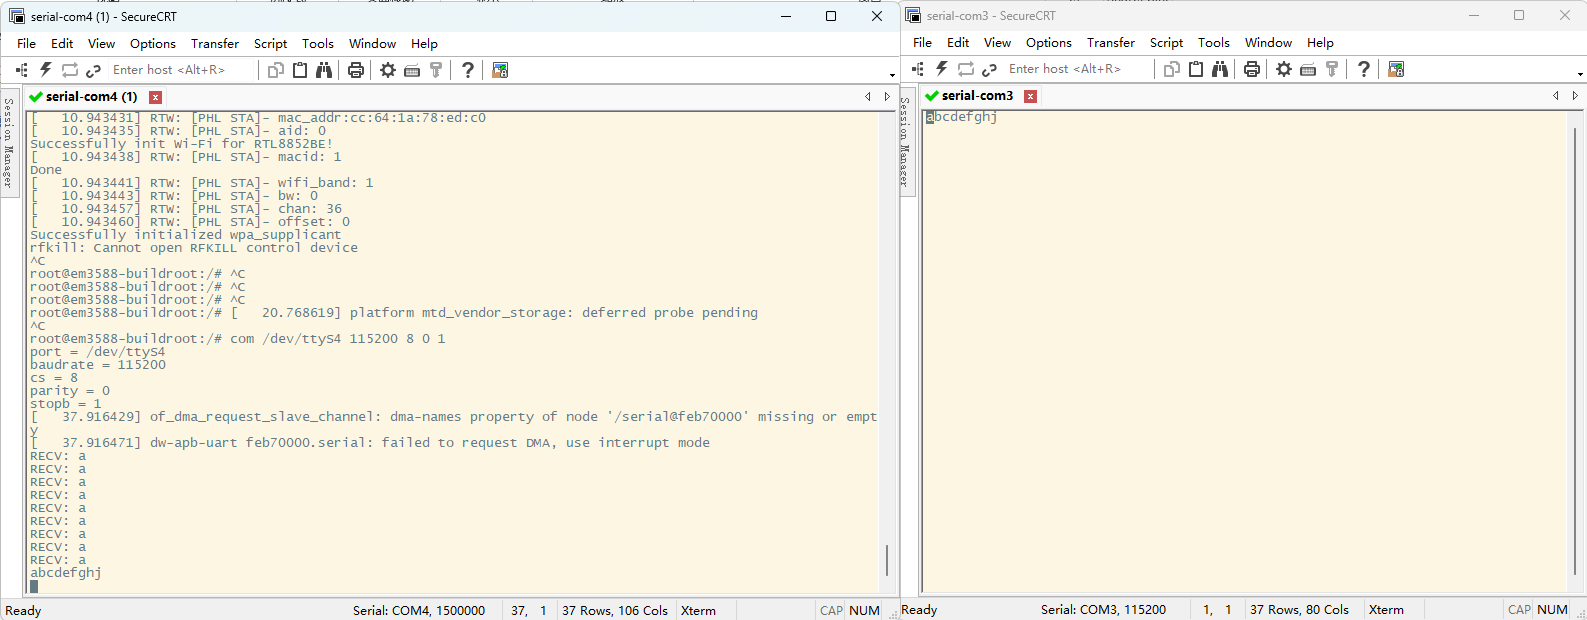Open Edit menu in serial-com3 window
The image size is (1587, 620).
(958, 43)
